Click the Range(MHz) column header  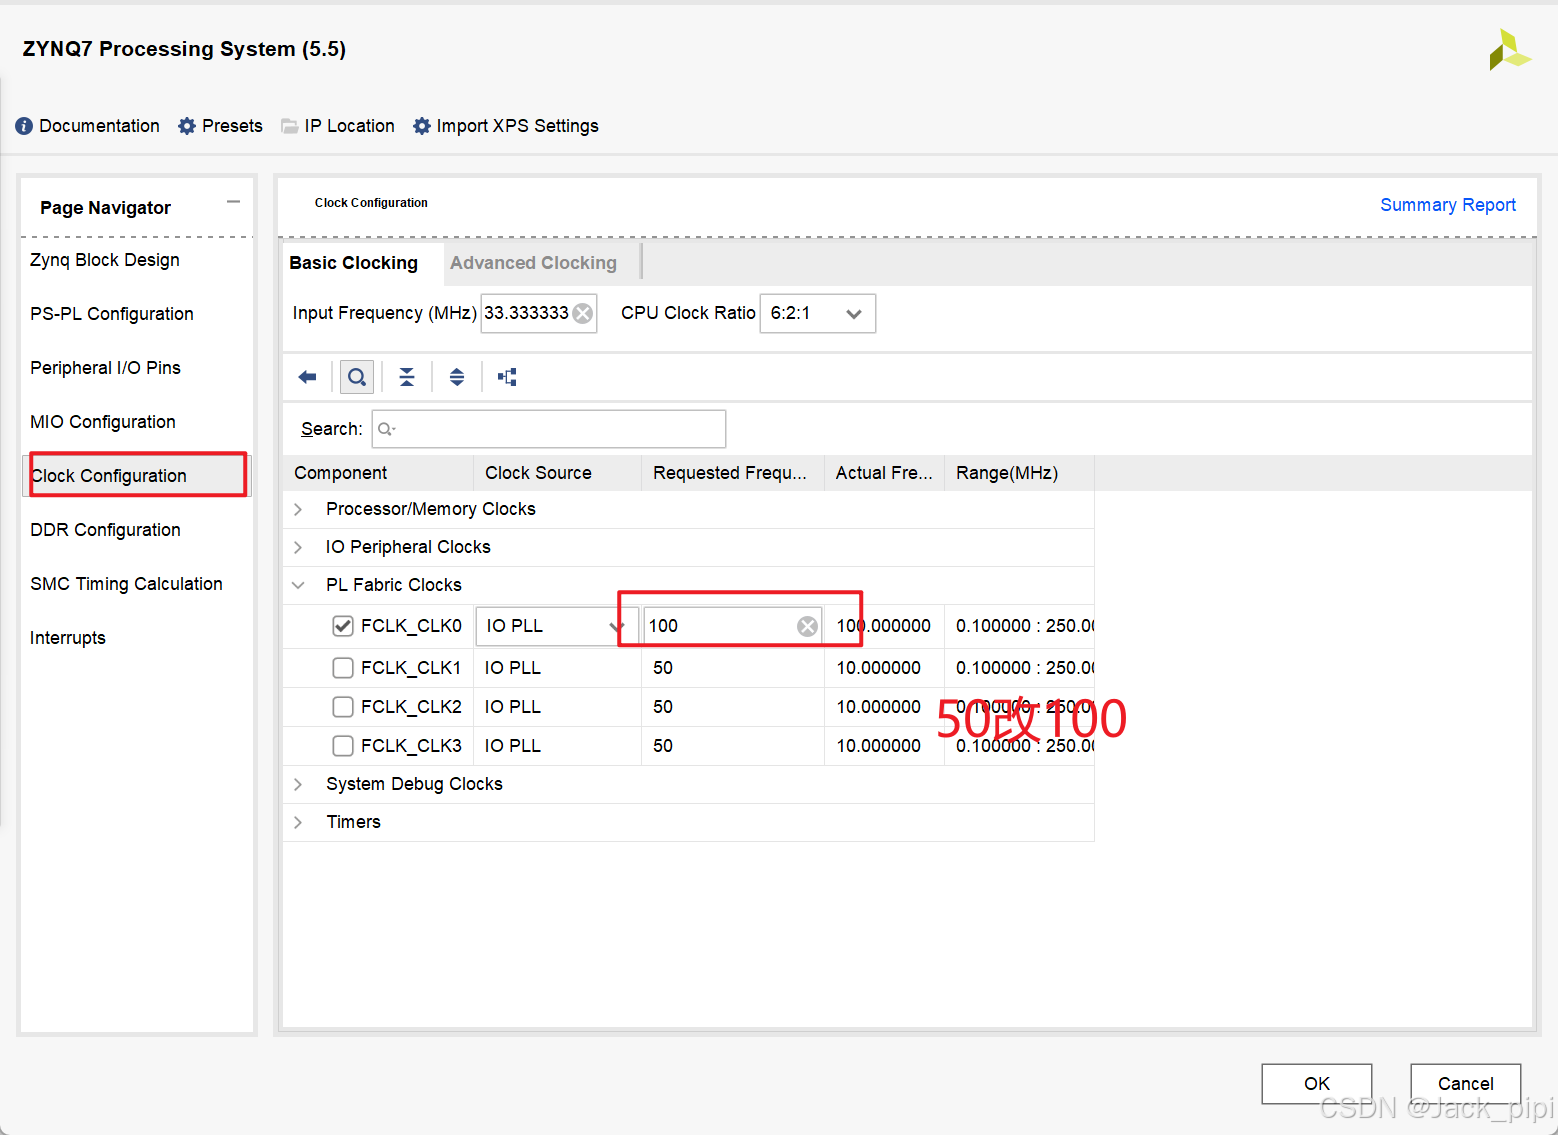[1019, 473]
